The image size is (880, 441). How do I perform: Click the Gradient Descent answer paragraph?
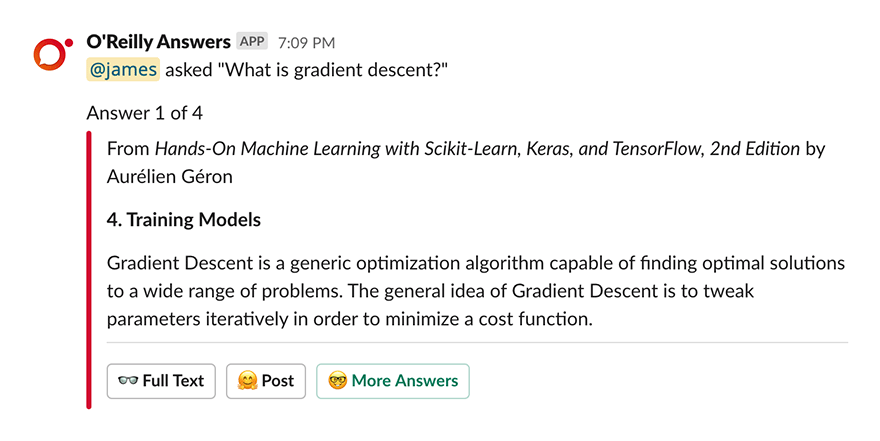(x=476, y=291)
